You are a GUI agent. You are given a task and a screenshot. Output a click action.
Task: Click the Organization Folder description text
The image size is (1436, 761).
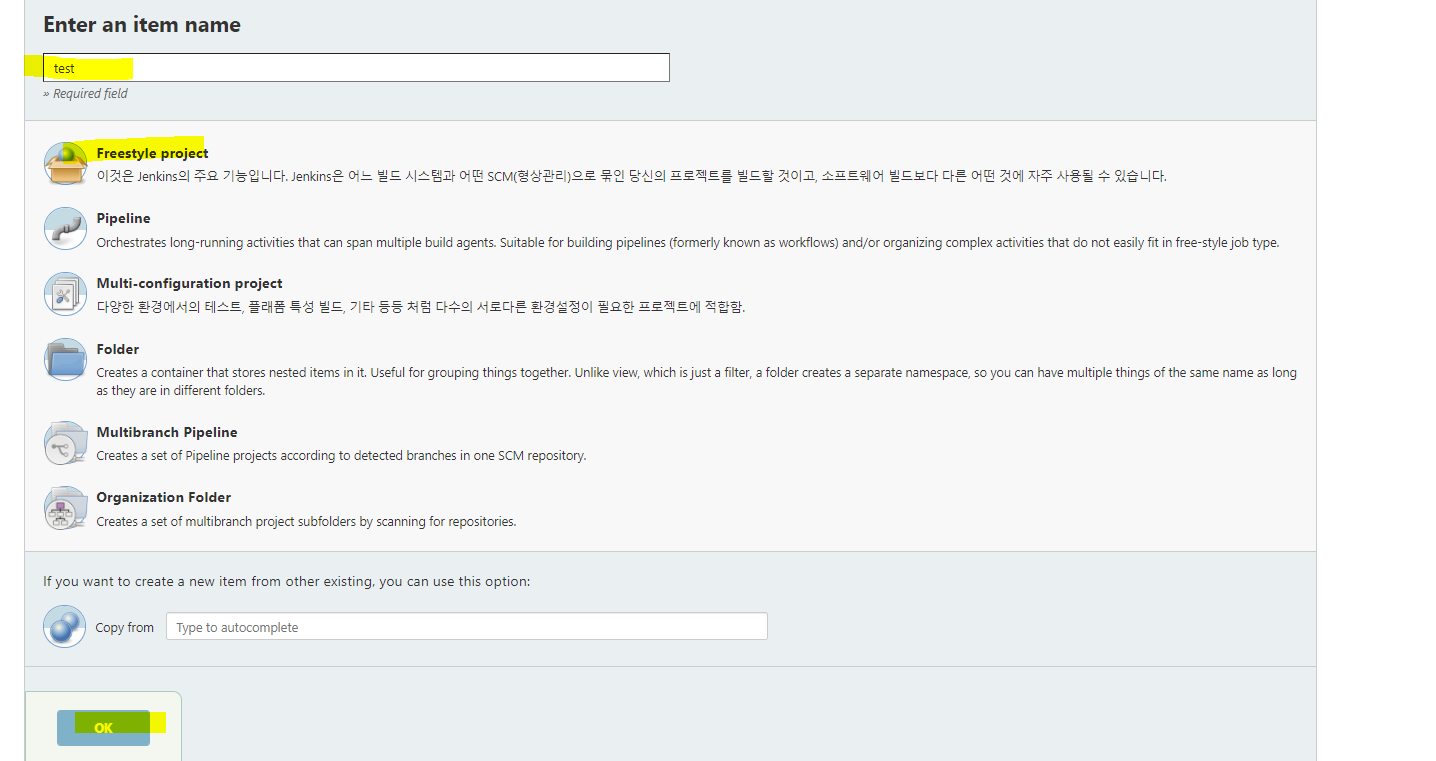(x=306, y=521)
